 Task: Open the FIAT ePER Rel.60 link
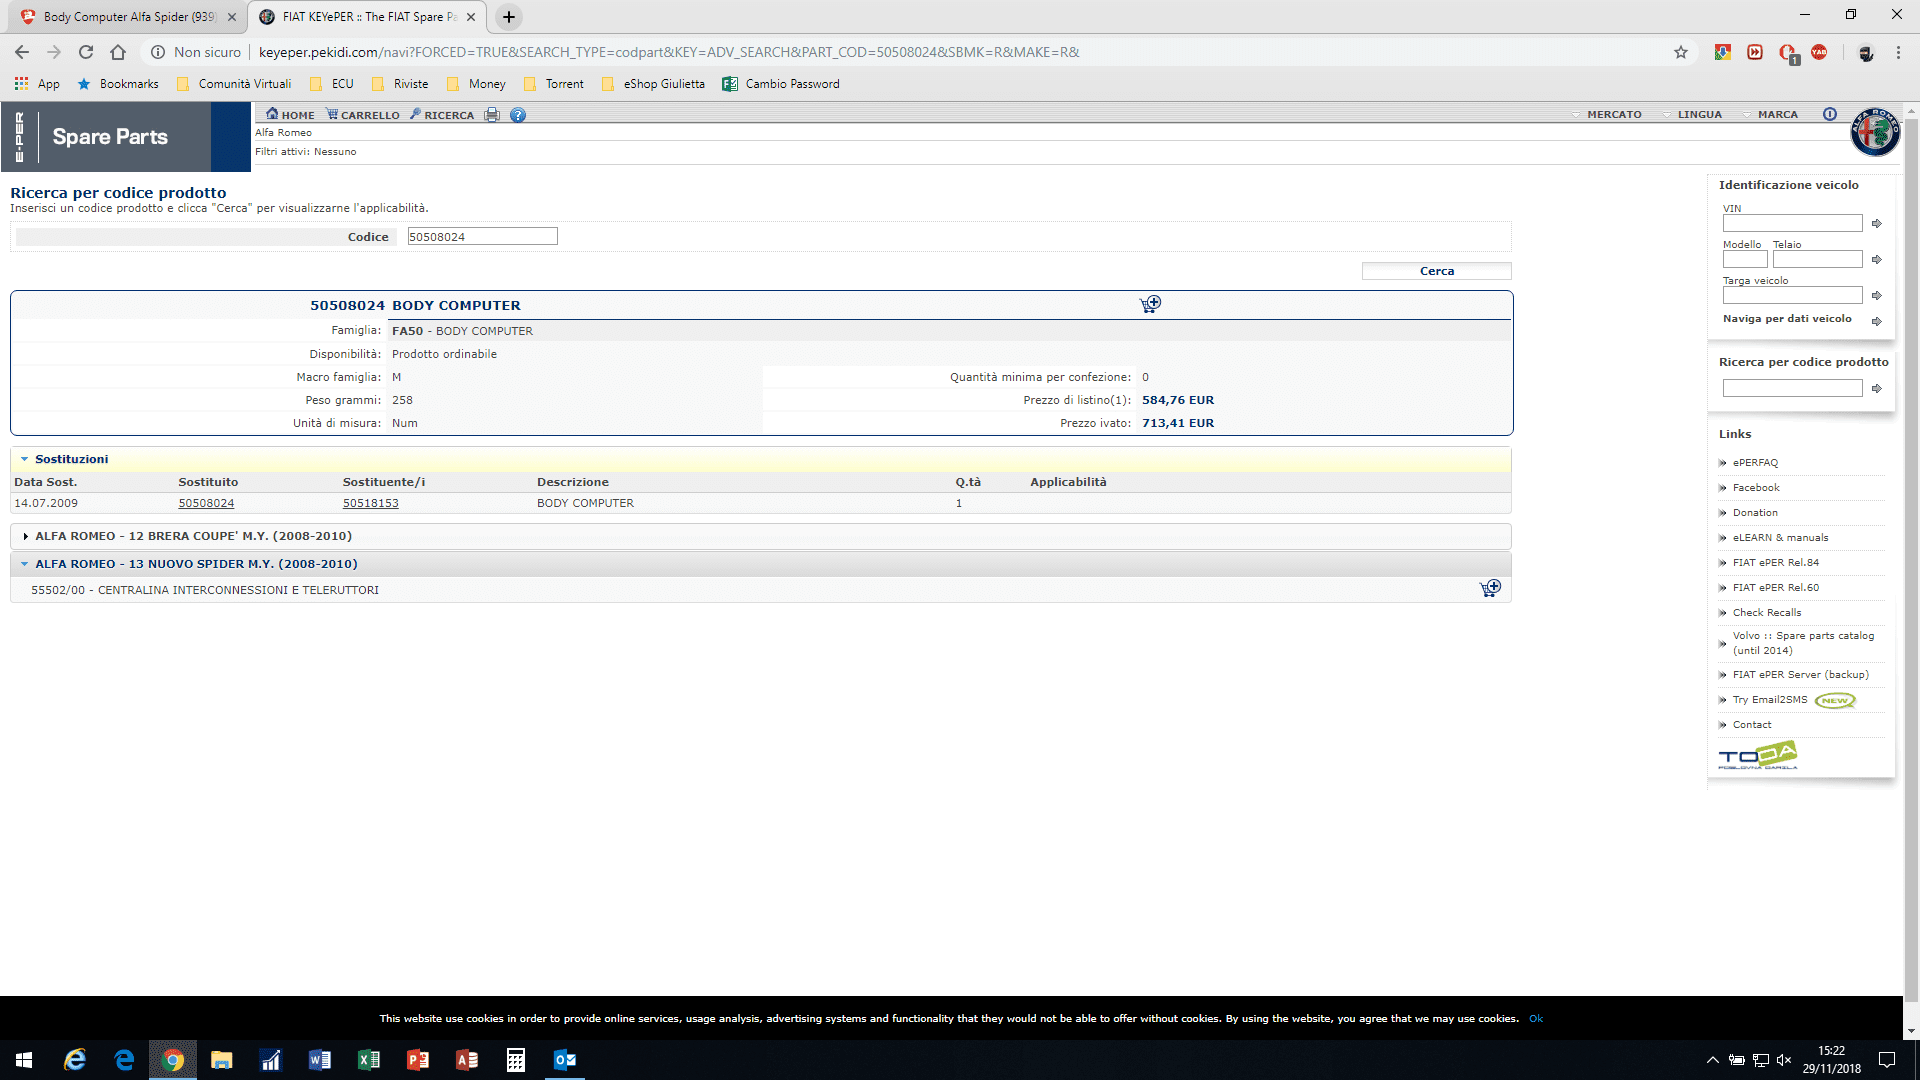[x=1776, y=588]
